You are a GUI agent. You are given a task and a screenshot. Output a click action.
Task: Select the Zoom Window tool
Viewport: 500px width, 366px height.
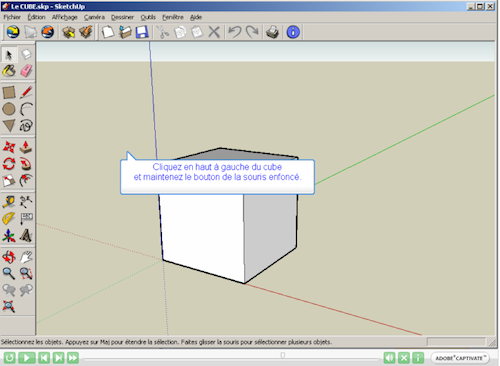coord(26,273)
